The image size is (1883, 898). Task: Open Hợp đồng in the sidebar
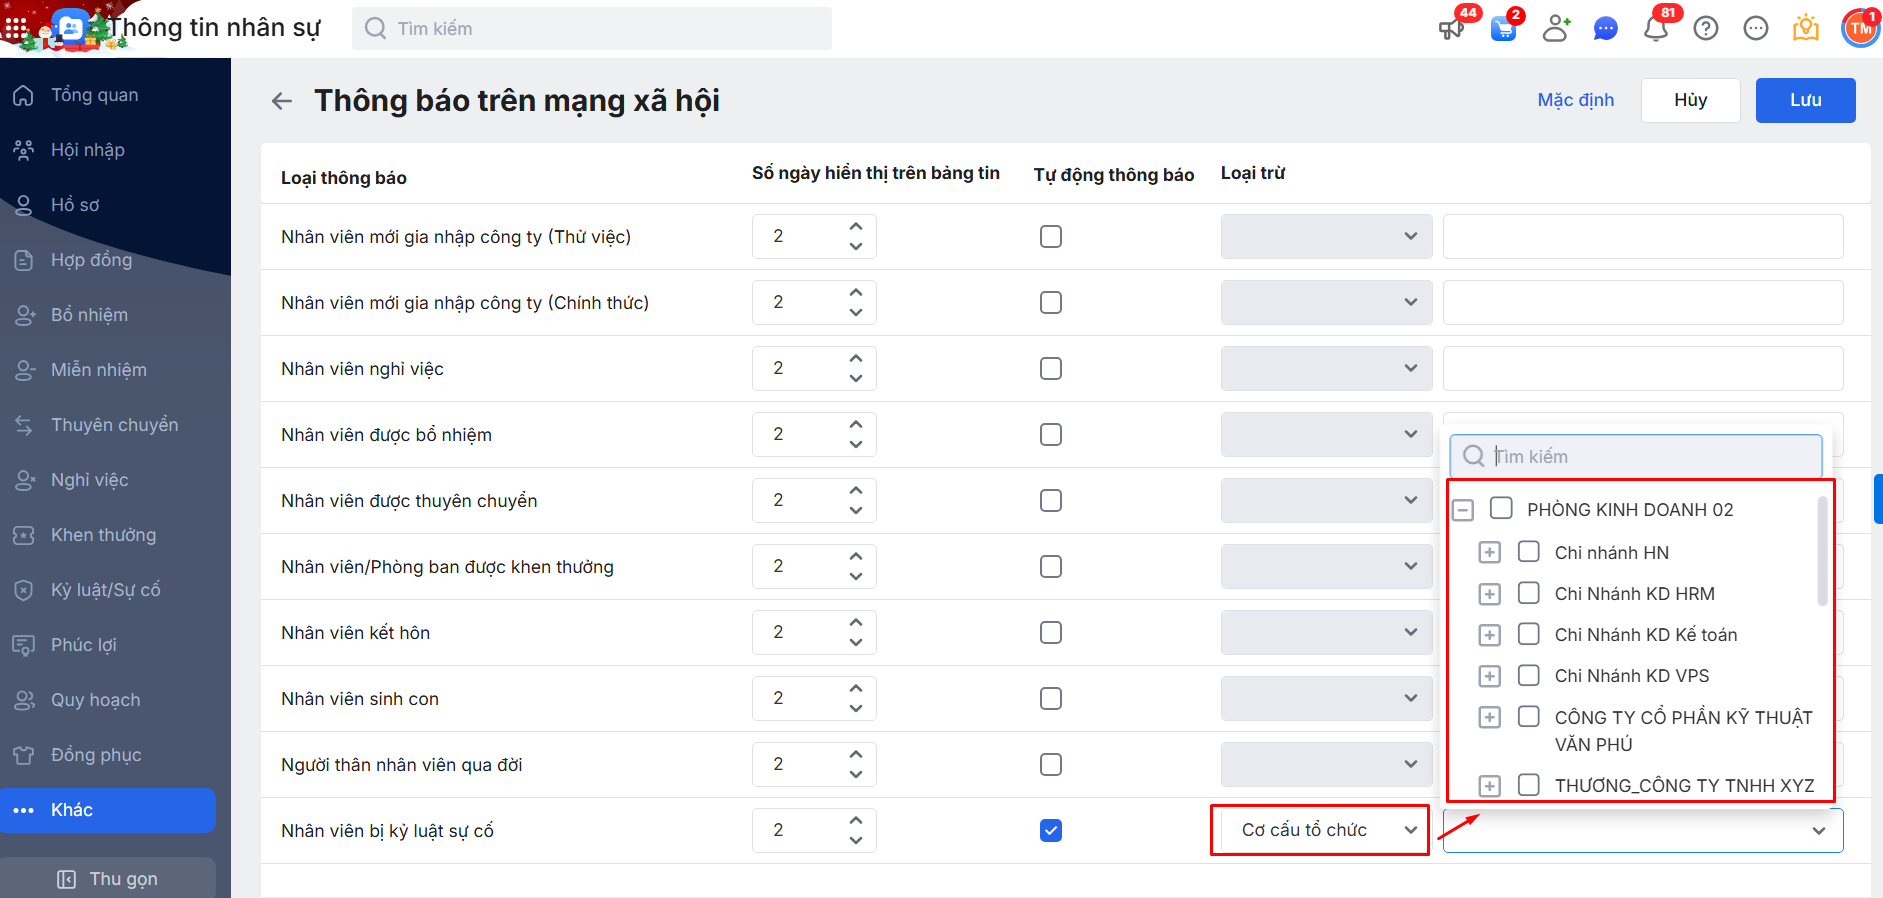tap(91, 260)
